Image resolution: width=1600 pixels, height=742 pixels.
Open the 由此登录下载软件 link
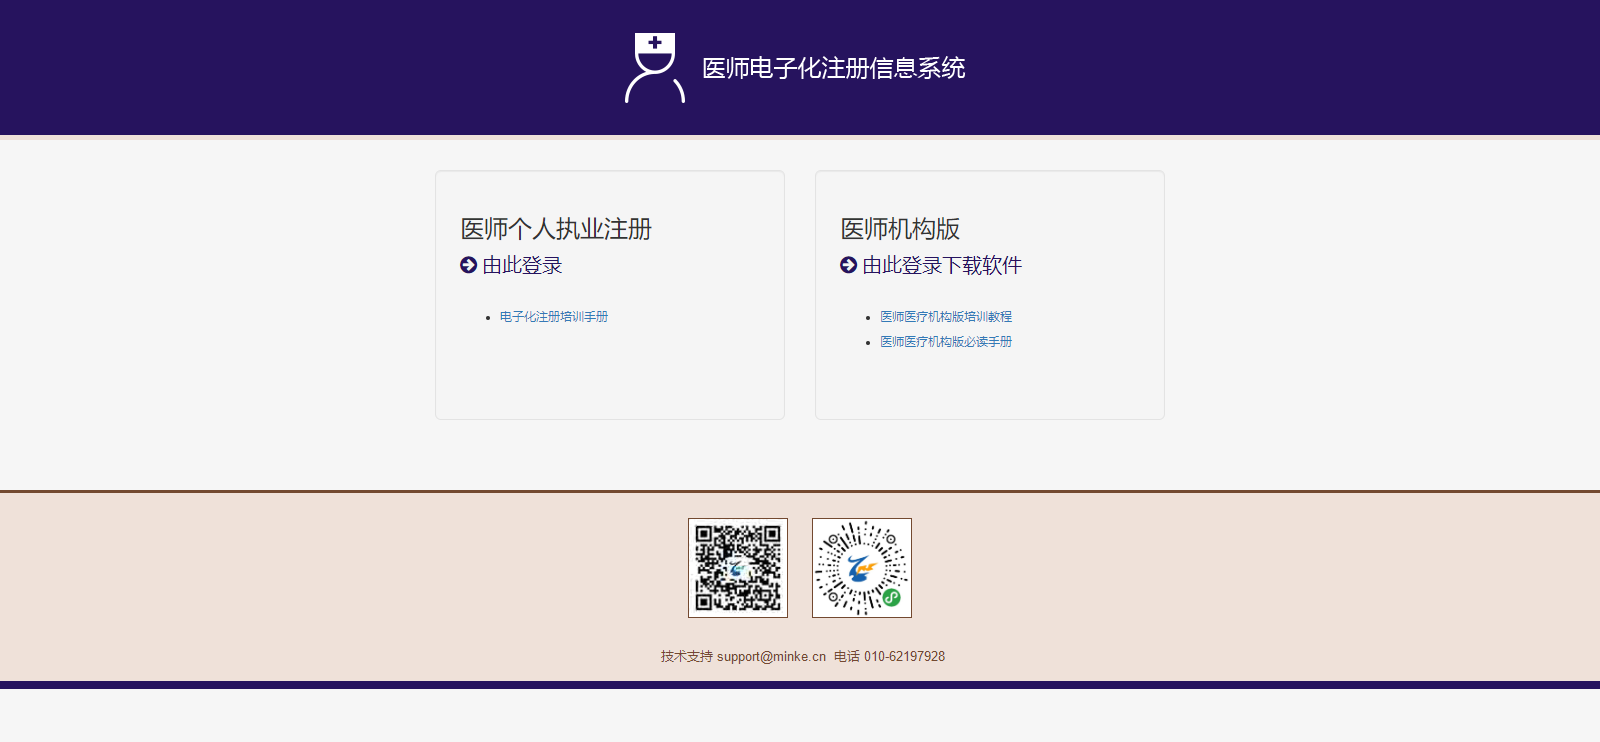pyautogui.click(x=942, y=265)
